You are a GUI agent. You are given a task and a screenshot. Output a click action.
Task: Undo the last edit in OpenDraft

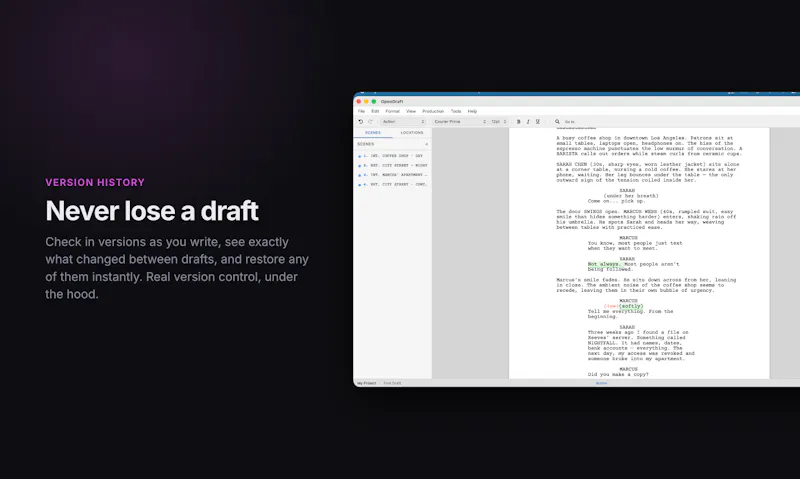361,121
